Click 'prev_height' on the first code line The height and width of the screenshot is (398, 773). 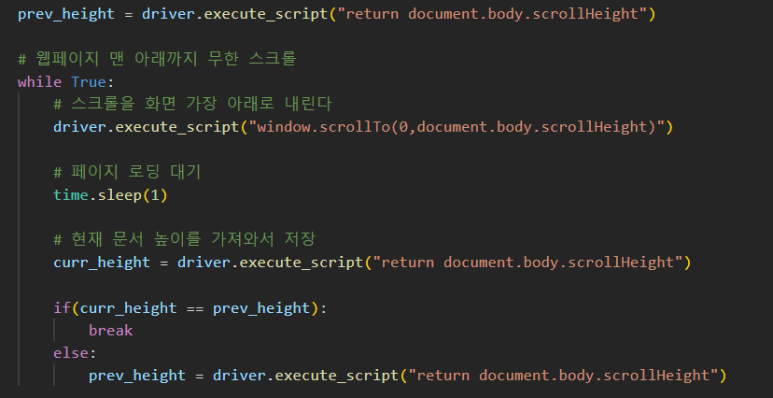tap(66, 14)
